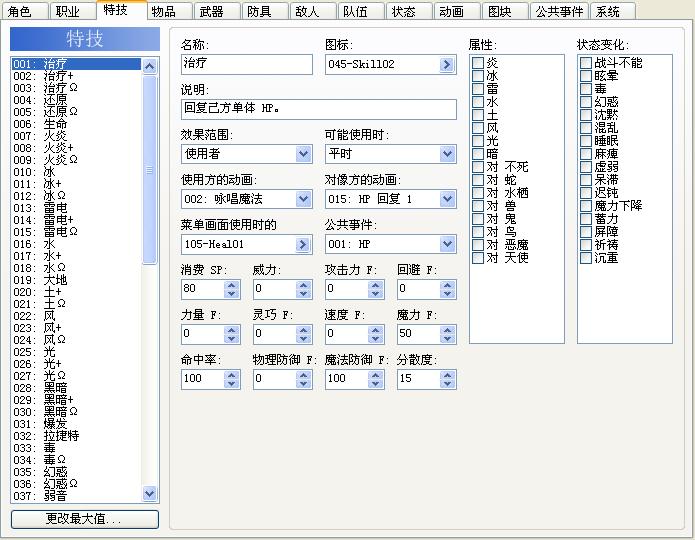695x540 pixels.
Task: Select skill 002: 治疗+
Action: click(76, 76)
